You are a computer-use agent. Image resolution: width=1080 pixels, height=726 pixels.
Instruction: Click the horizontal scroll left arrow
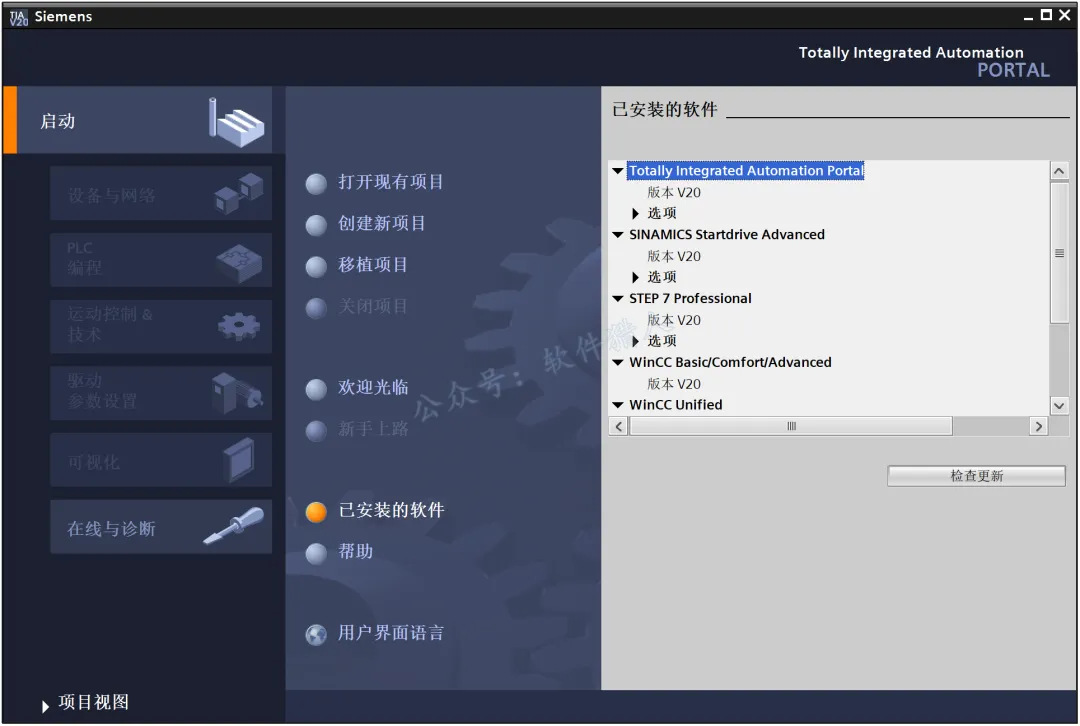pyautogui.click(x=619, y=426)
